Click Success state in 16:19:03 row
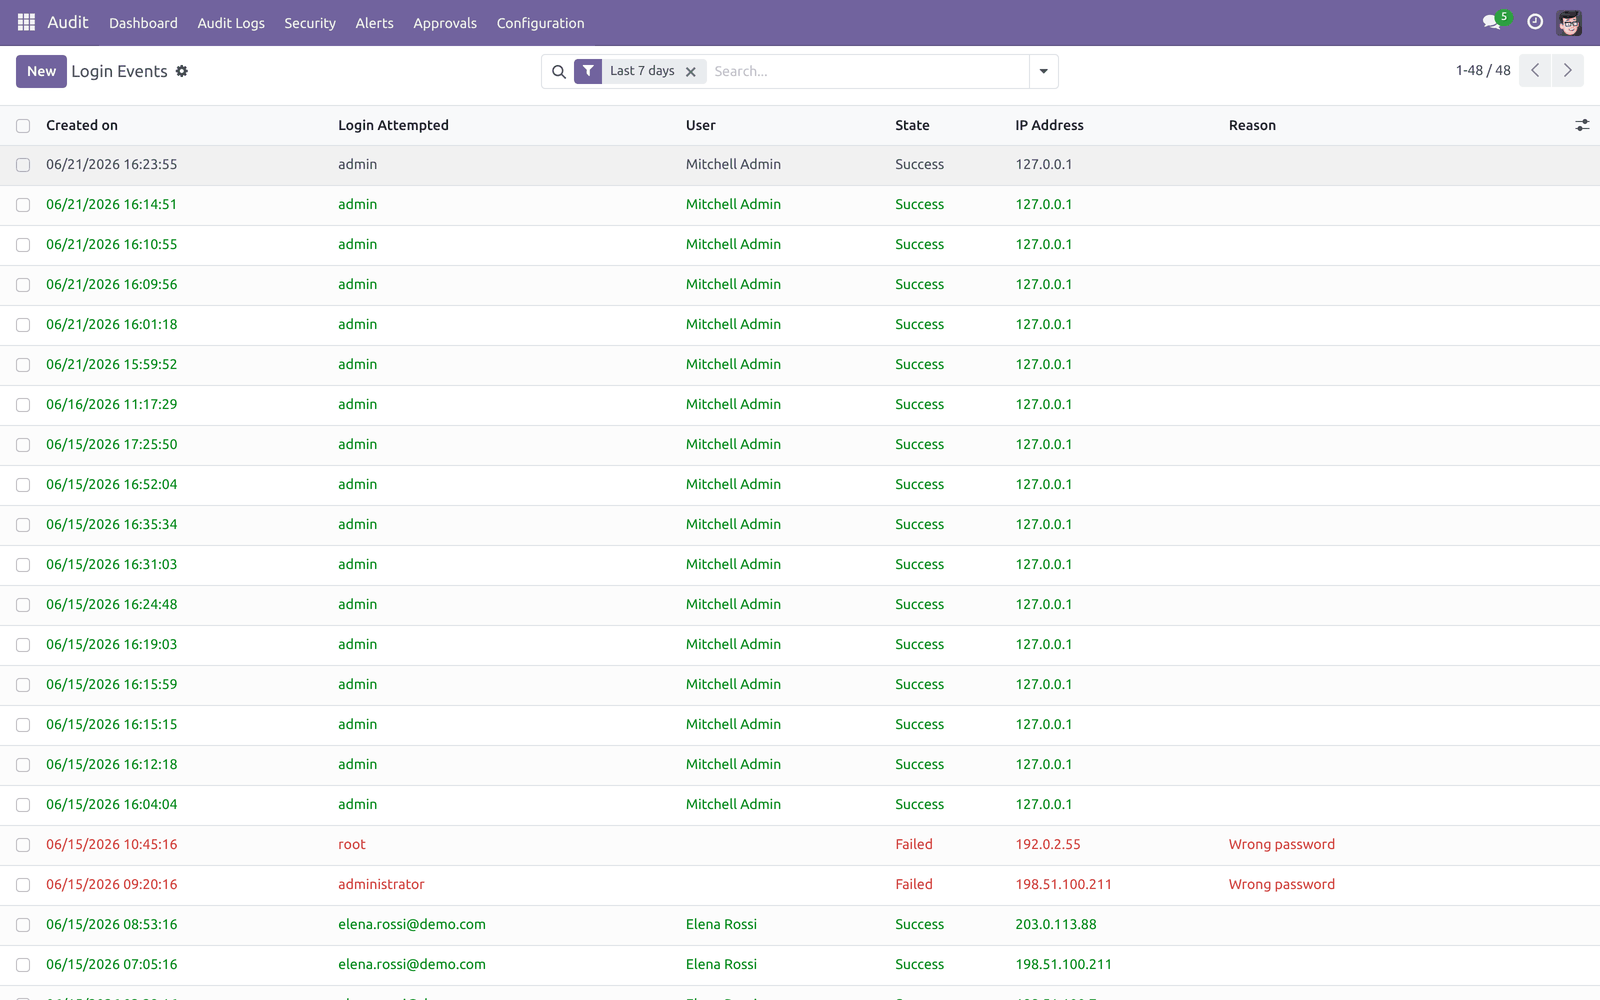The image size is (1600, 1000). [919, 644]
